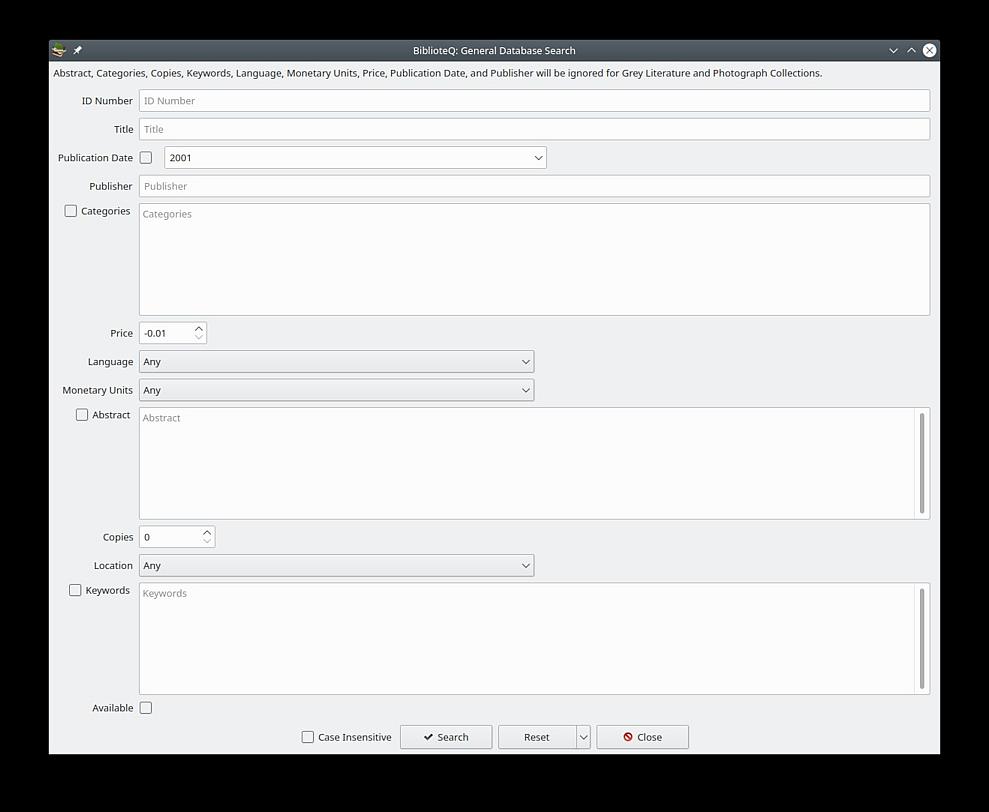
Task: Pin the window using the pushpin icon
Action: 78,50
